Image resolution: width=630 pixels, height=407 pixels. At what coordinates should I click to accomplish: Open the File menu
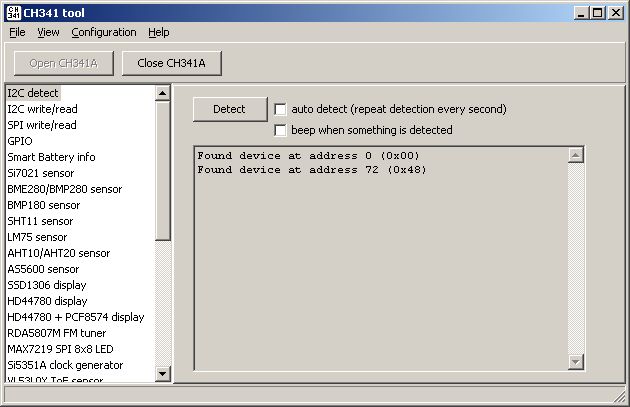[17, 32]
